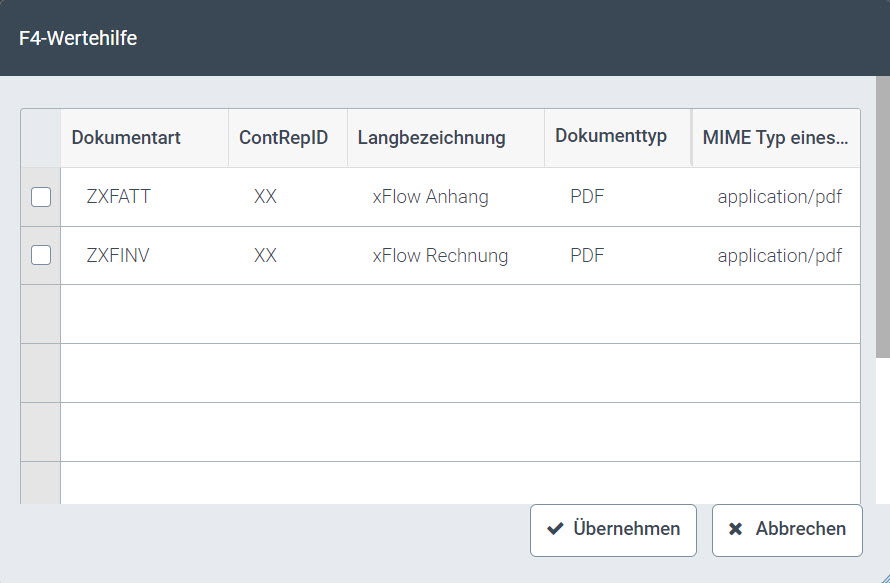Click the ContRepID column header

(x=283, y=138)
